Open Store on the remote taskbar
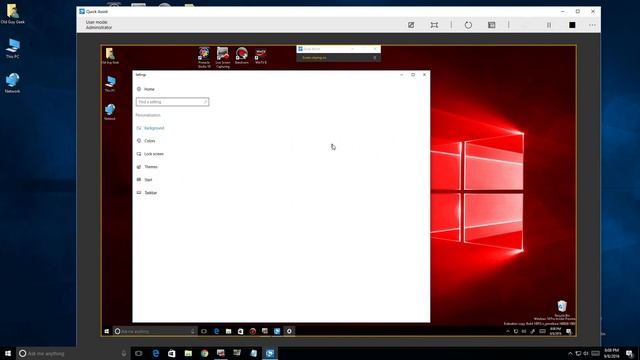The width and height of the screenshot is (640, 360). click(x=240, y=331)
